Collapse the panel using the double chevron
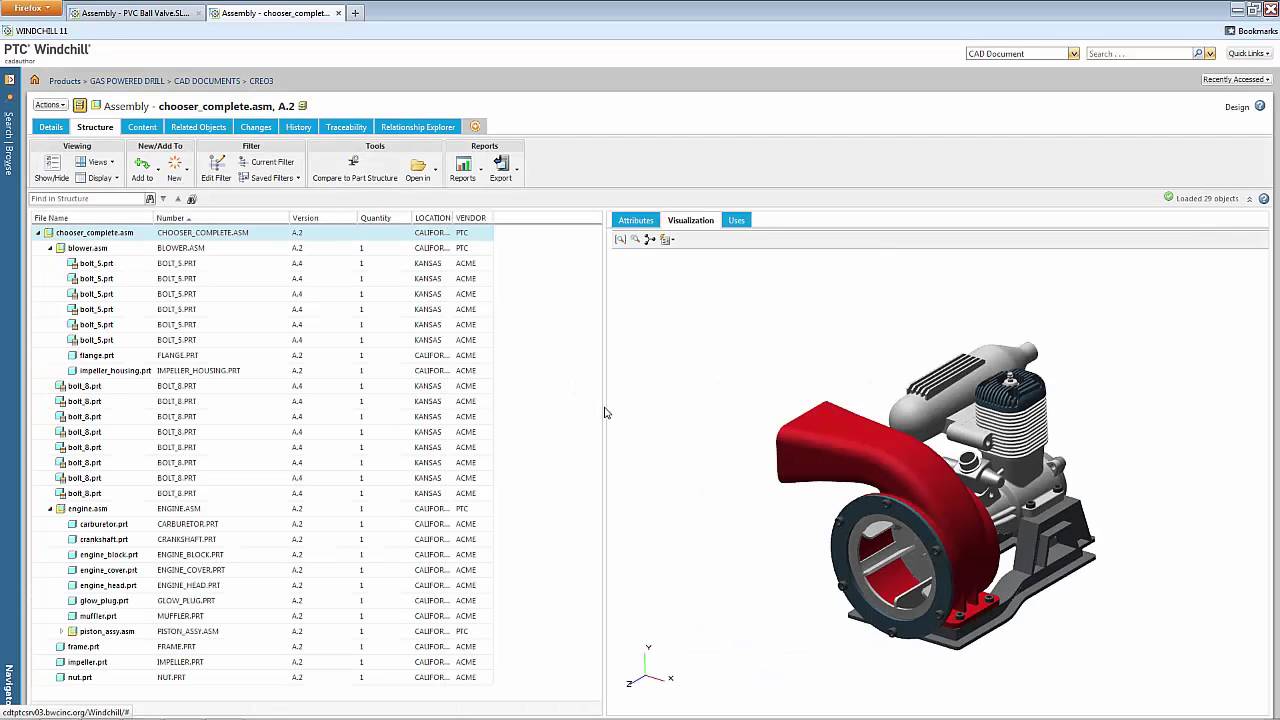1280x720 pixels. point(1248,198)
